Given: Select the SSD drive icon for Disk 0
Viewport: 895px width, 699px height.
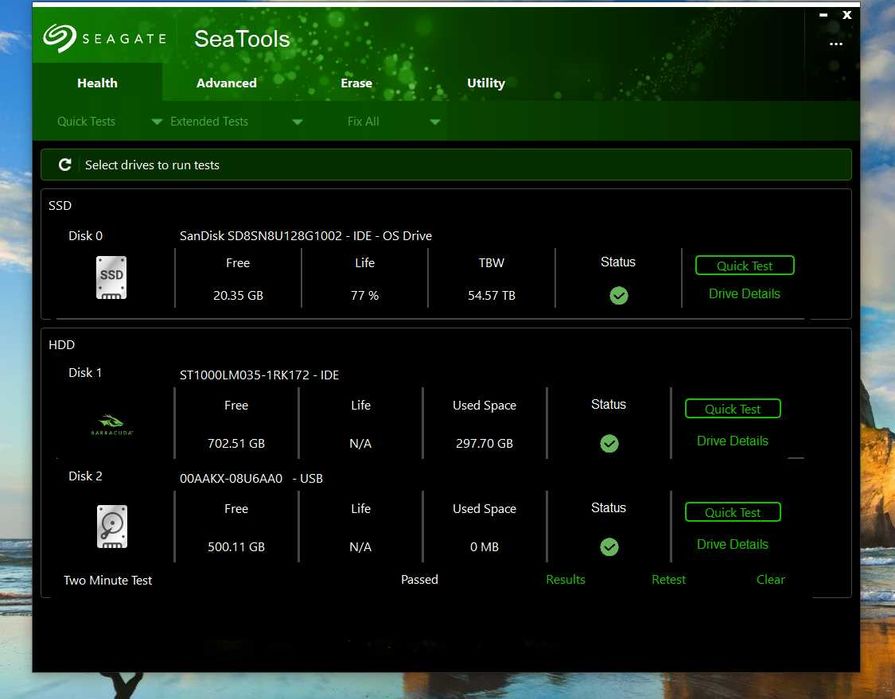Looking at the screenshot, I should (x=111, y=278).
